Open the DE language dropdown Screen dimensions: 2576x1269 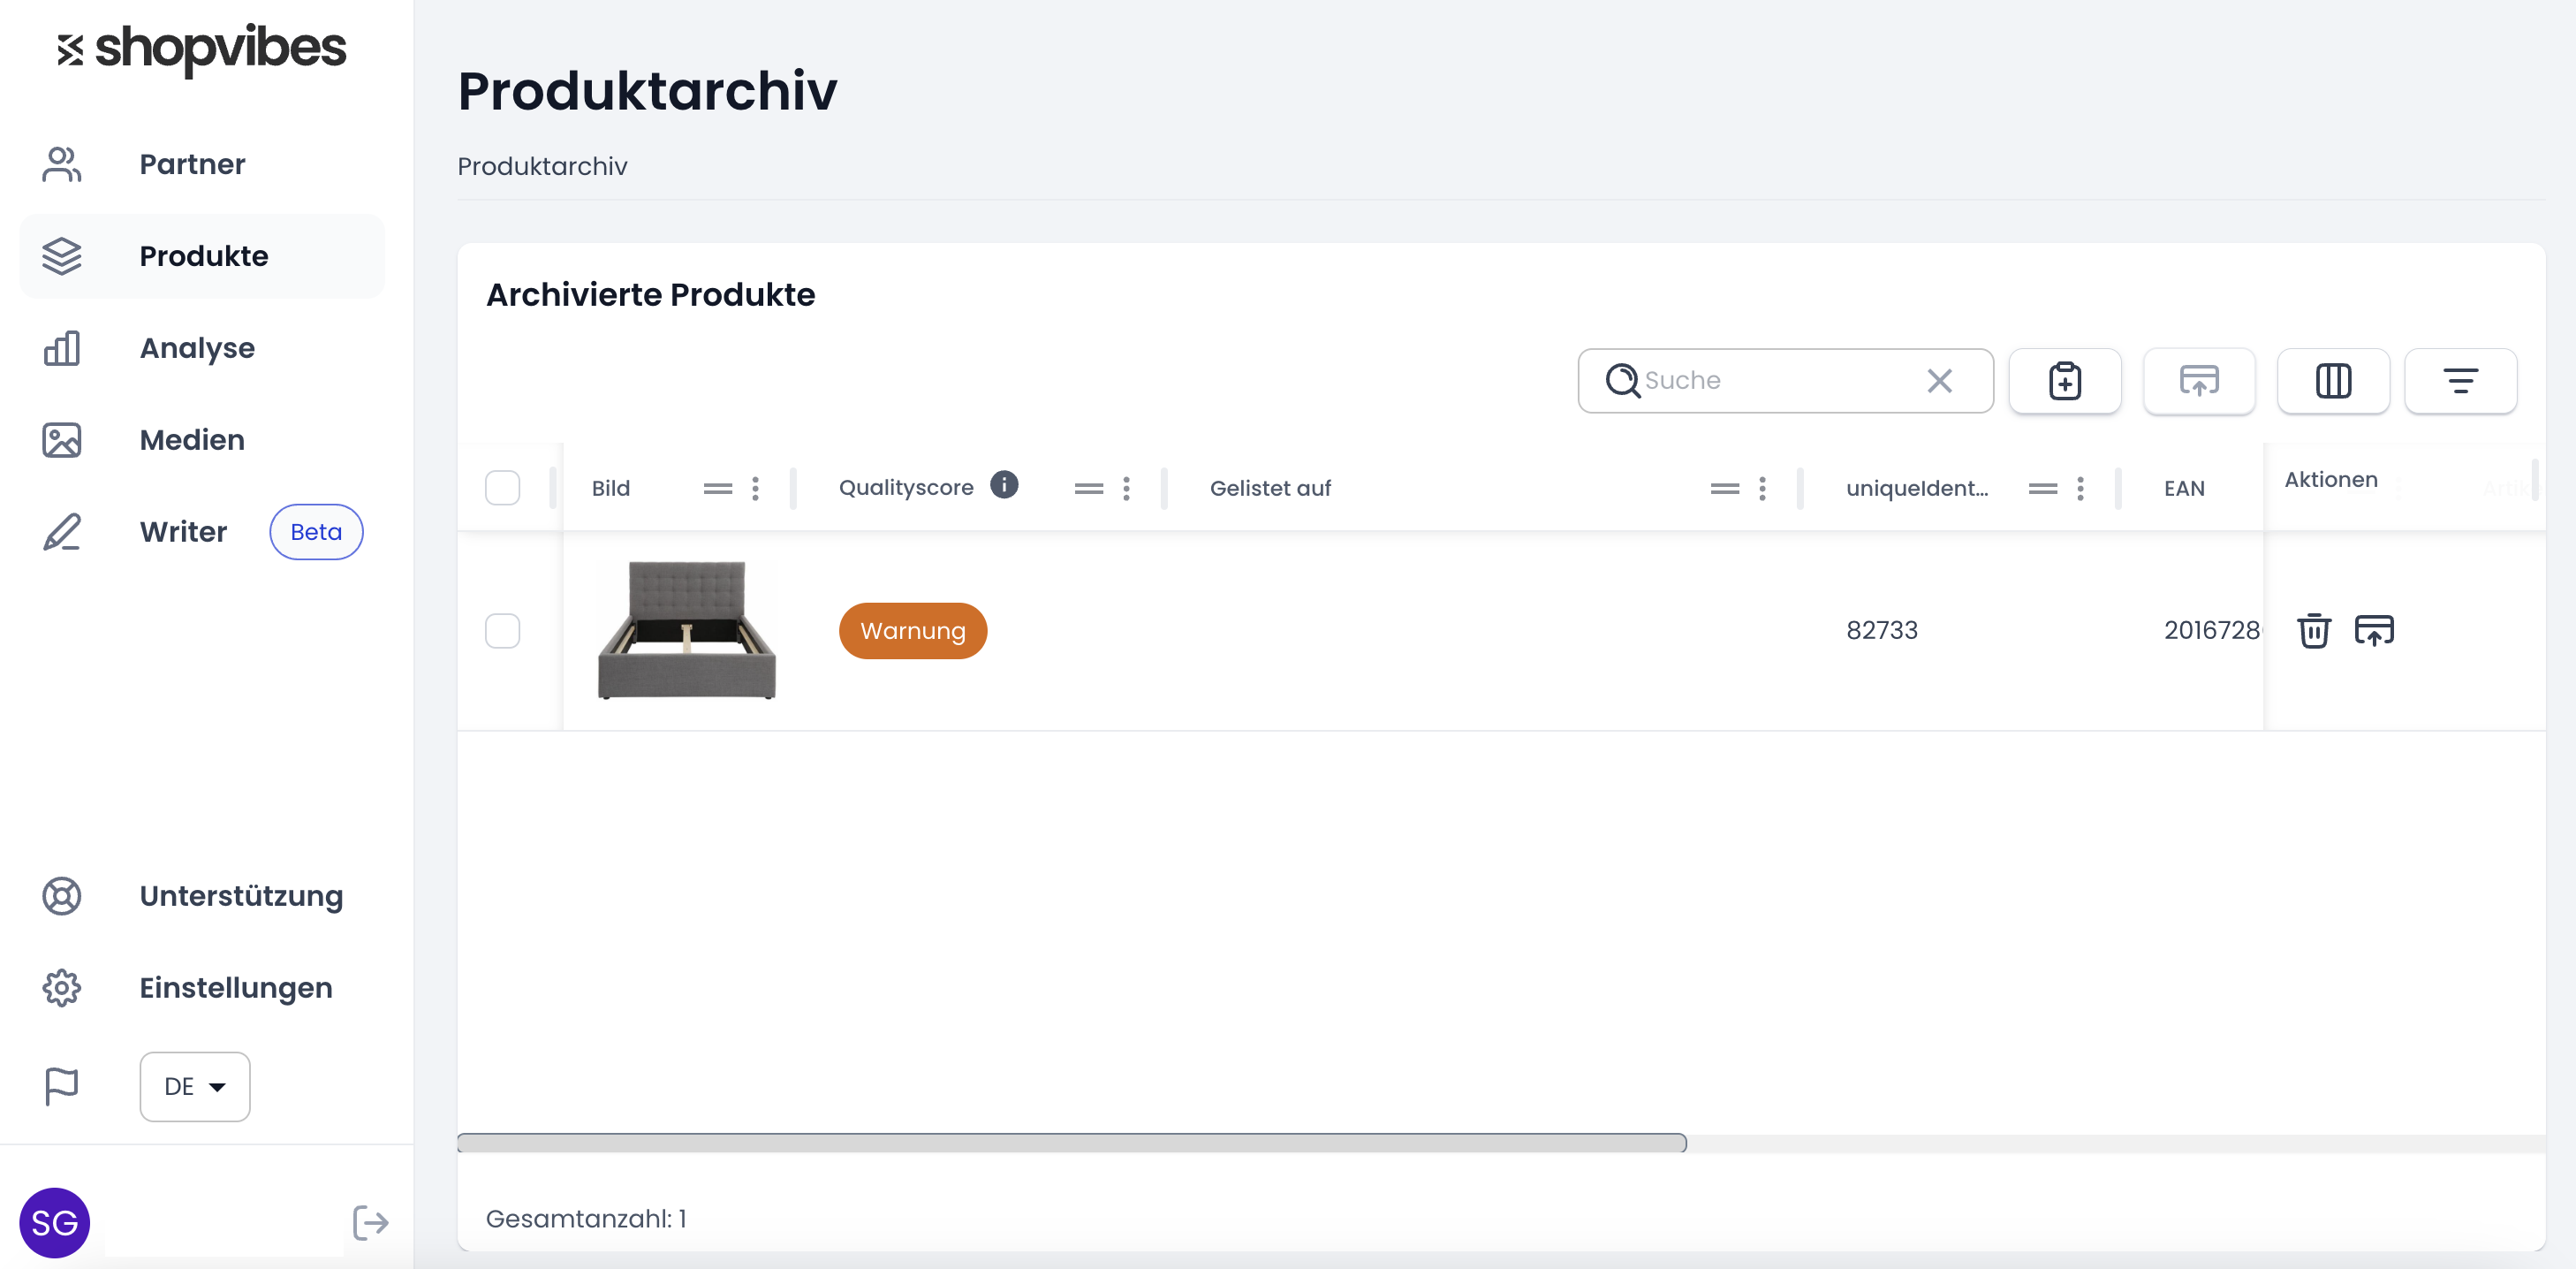tap(195, 1086)
